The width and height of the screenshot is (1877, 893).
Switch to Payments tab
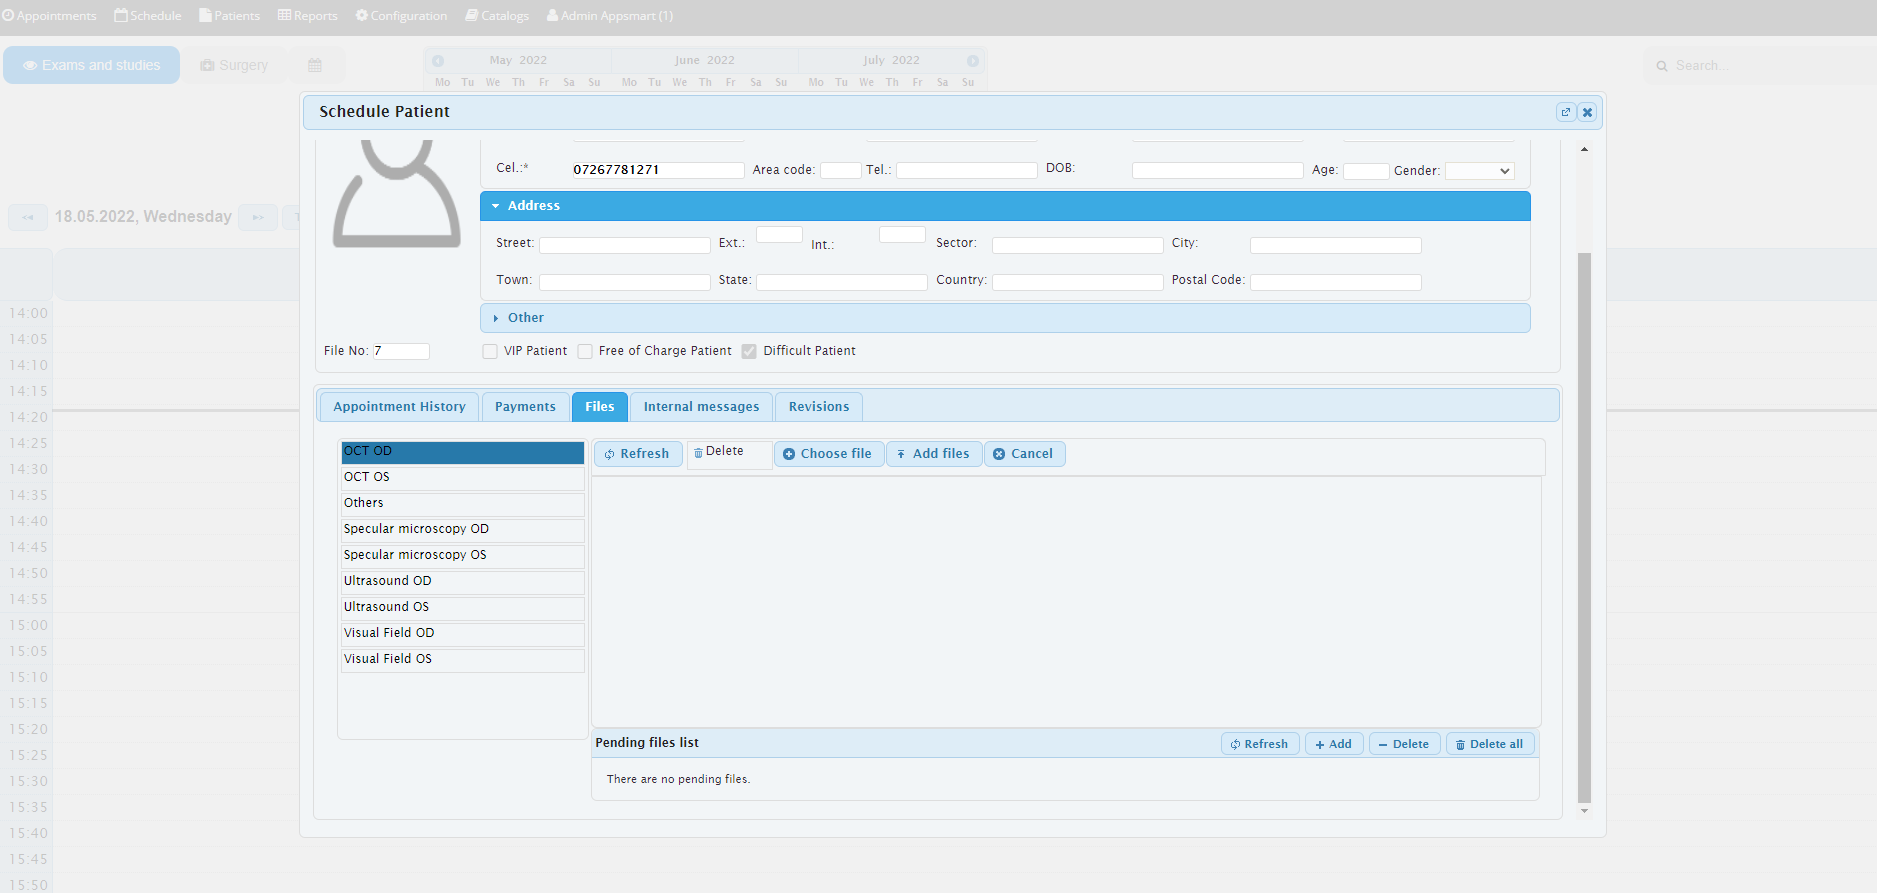coord(525,407)
